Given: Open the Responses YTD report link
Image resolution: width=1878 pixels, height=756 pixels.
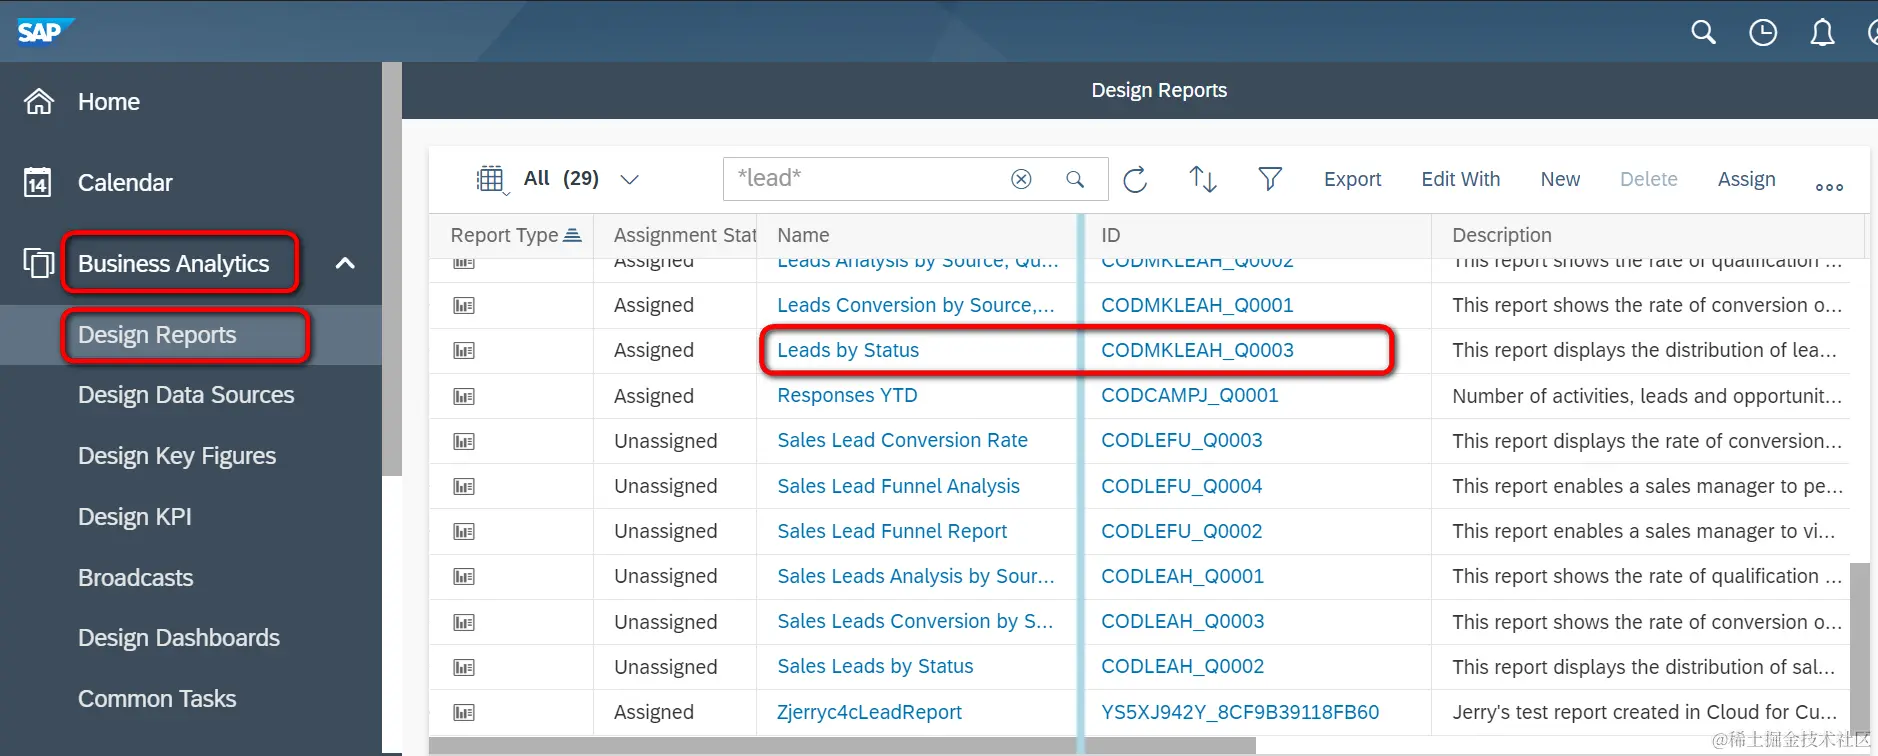Looking at the screenshot, I should [847, 396].
